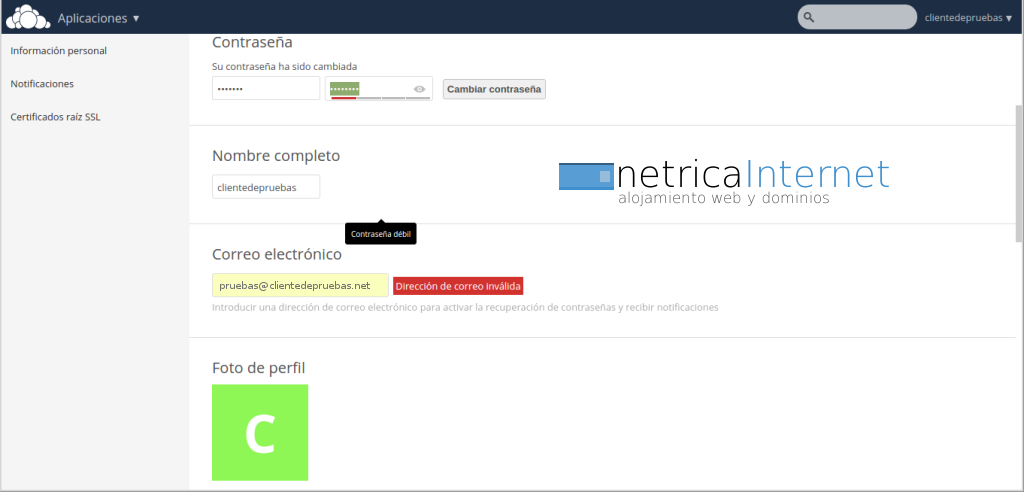Image resolution: width=1024 pixels, height=492 pixels.
Task: Click the current password field
Action: click(x=266, y=89)
